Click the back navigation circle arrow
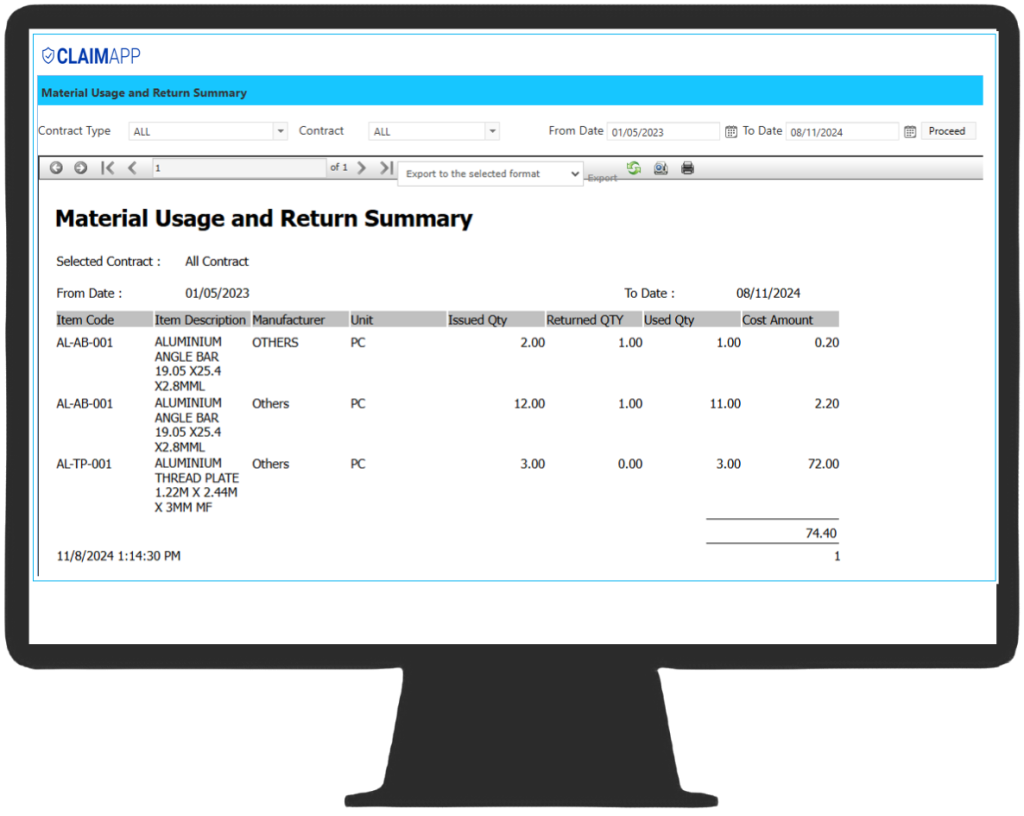 click(56, 168)
